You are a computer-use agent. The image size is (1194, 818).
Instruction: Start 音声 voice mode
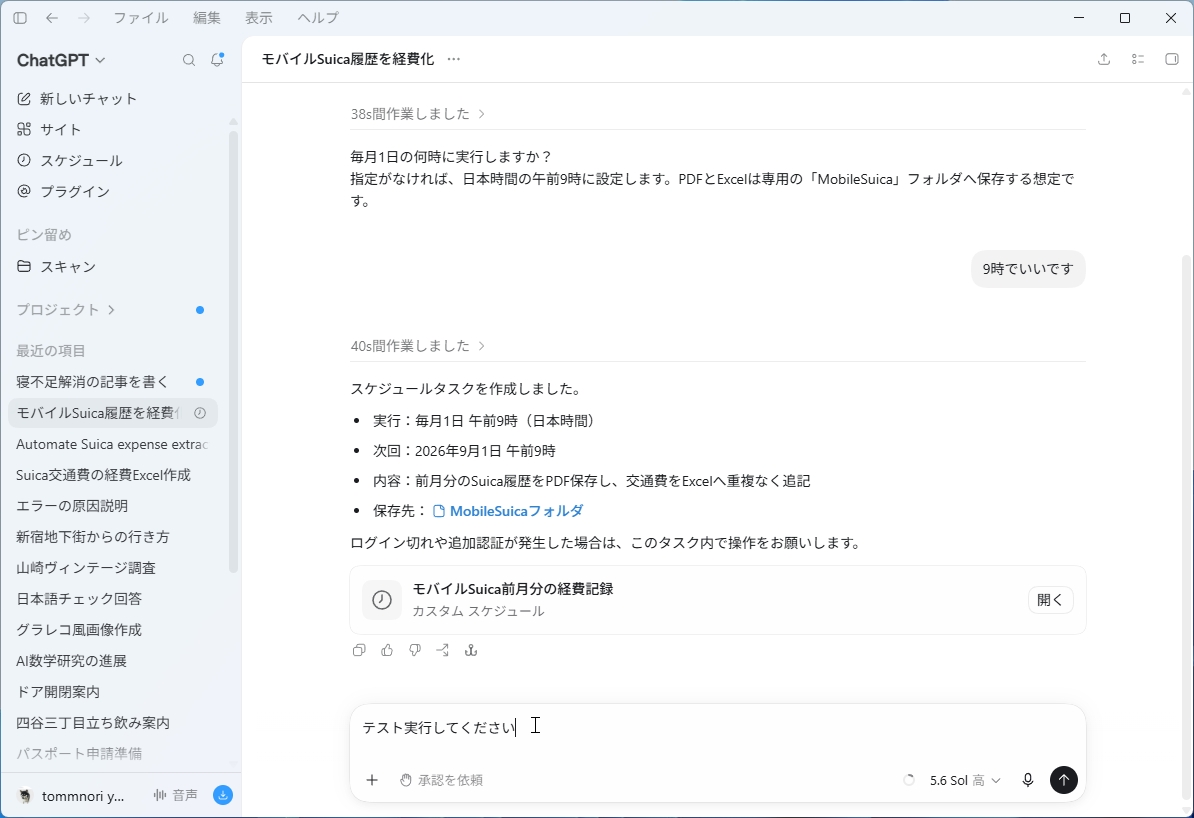(176, 795)
